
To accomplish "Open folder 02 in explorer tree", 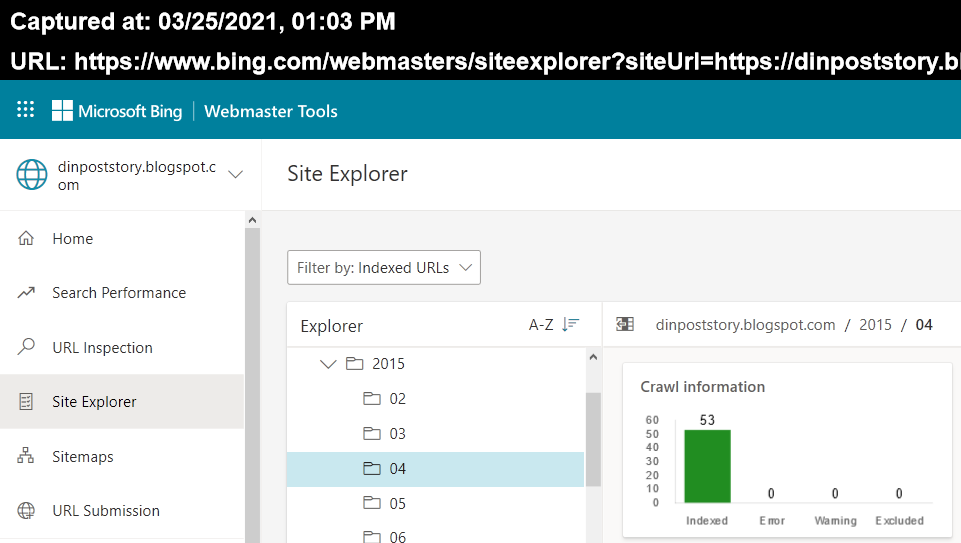I will [x=435, y=399].
